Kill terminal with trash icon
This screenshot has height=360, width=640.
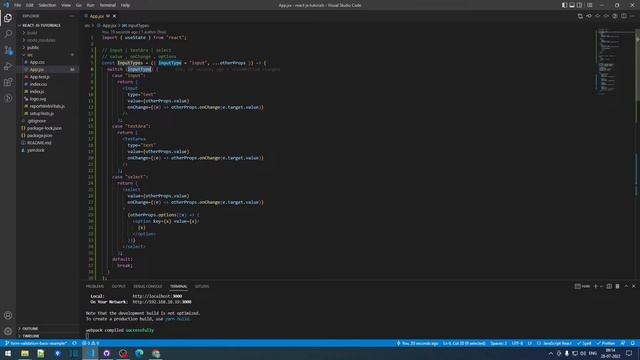tap(618, 286)
